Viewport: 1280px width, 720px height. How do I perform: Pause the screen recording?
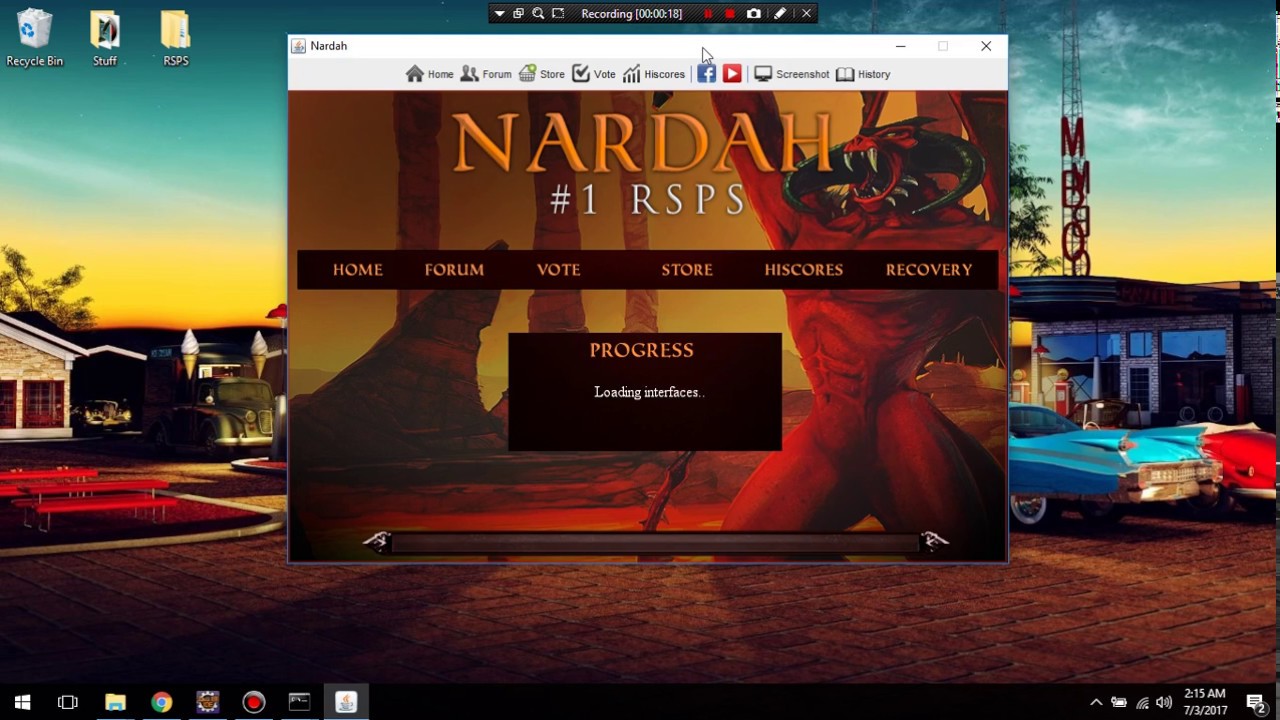[709, 14]
